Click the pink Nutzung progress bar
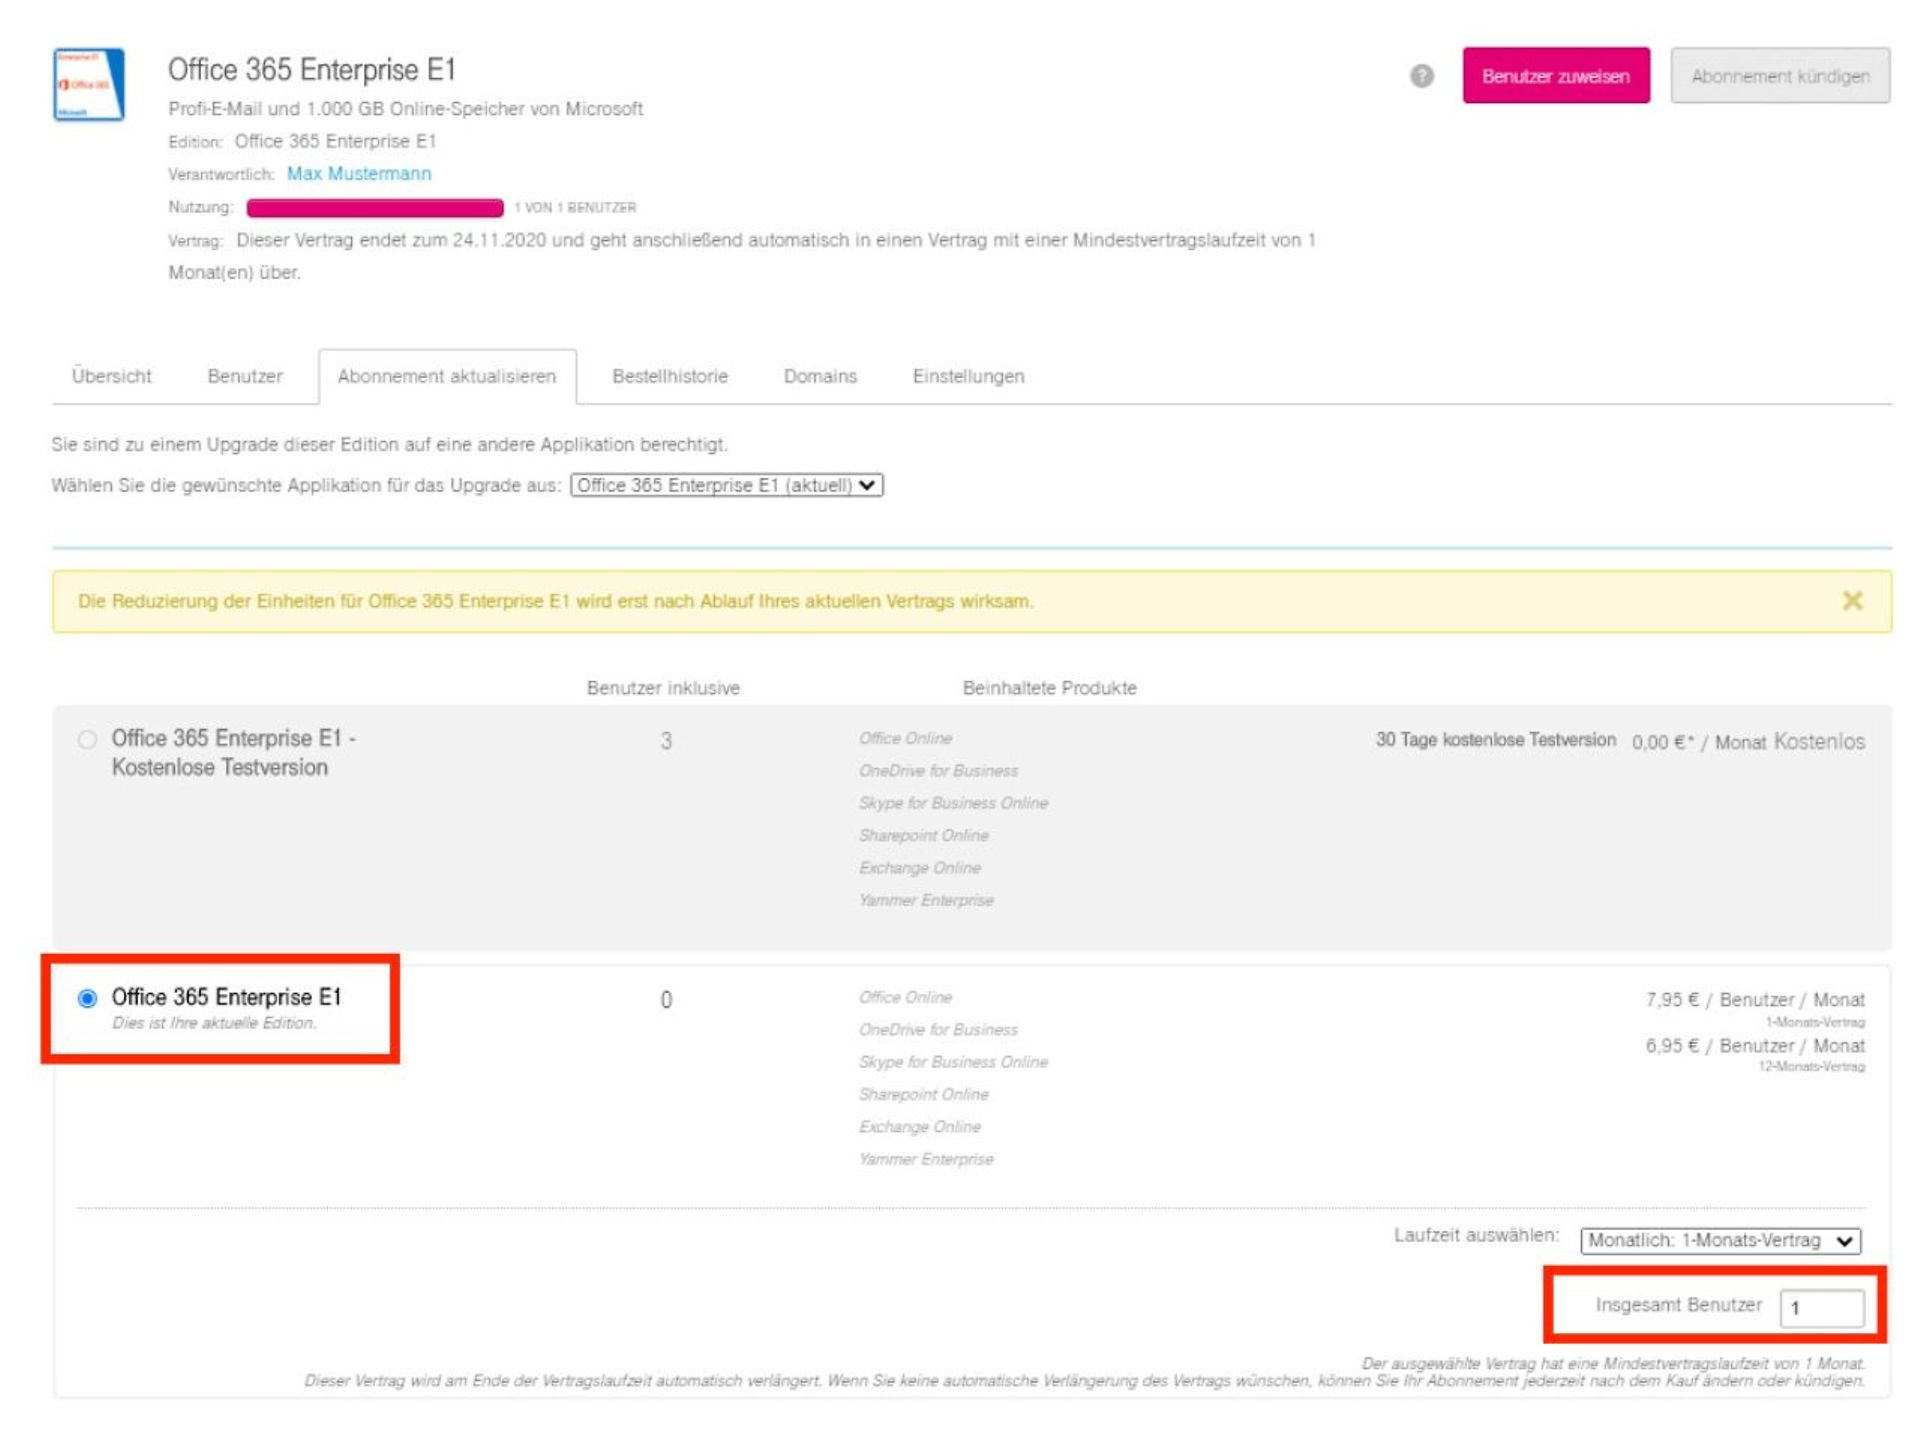Screen dimensions: 1920x1440 click(x=375, y=207)
